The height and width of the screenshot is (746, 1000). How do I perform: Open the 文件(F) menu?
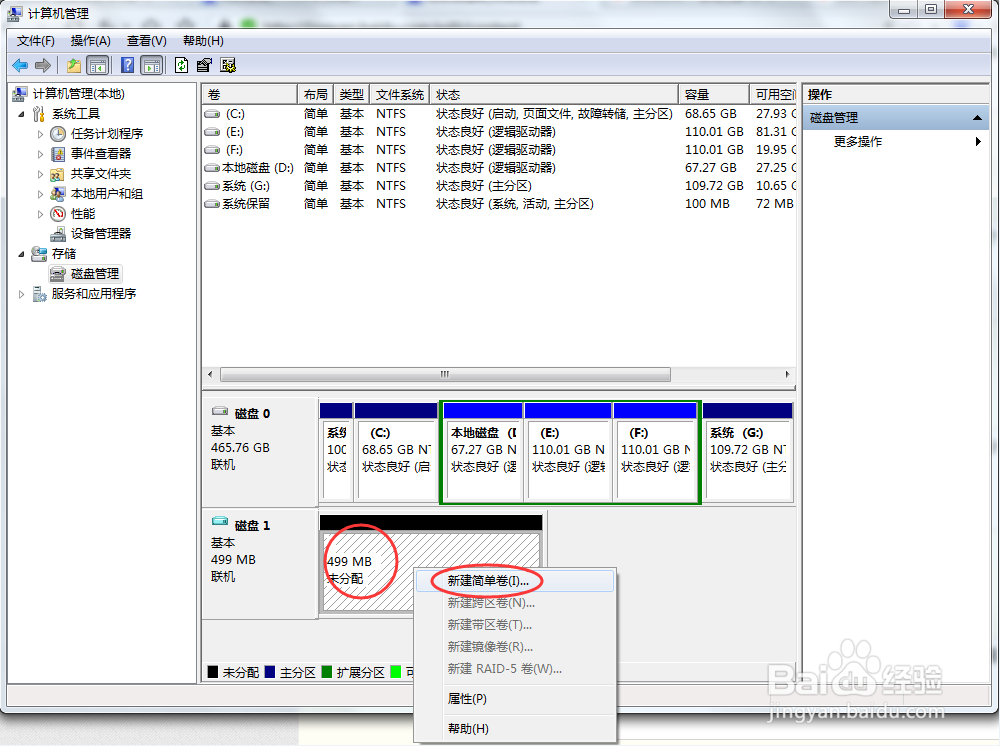36,41
